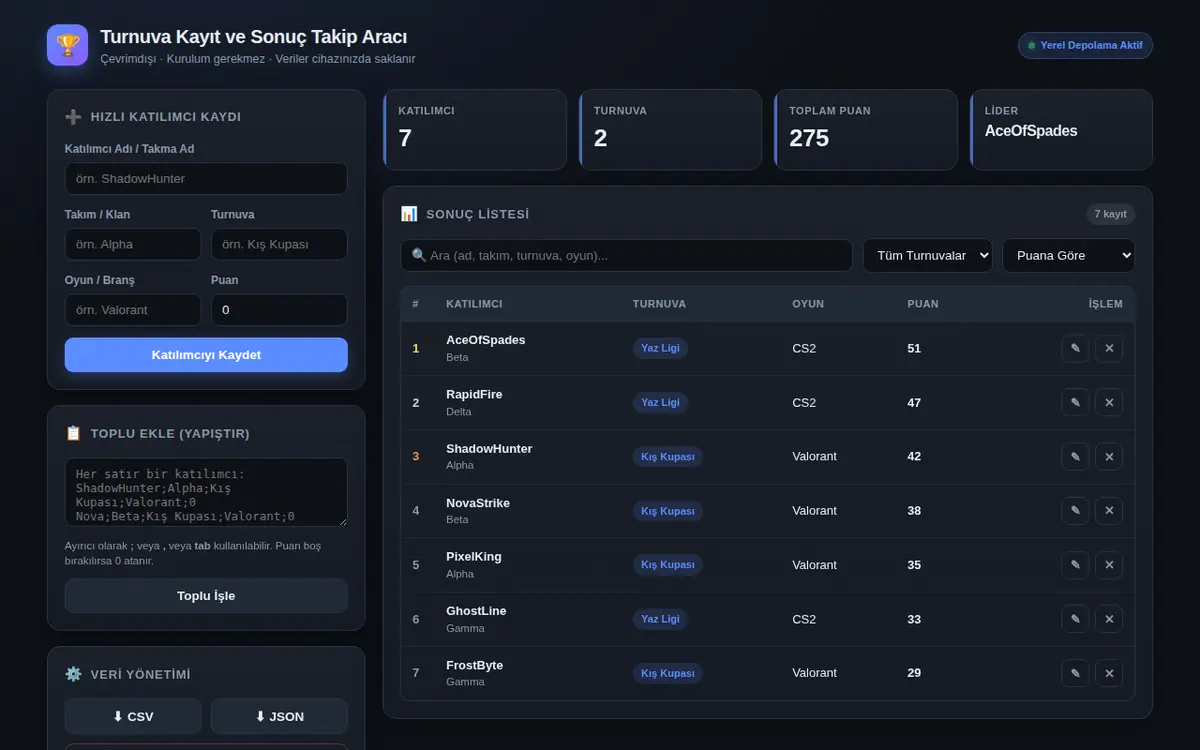Click the GhostLine participant name
This screenshot has height=750, width=1200.
pos(476,611)
